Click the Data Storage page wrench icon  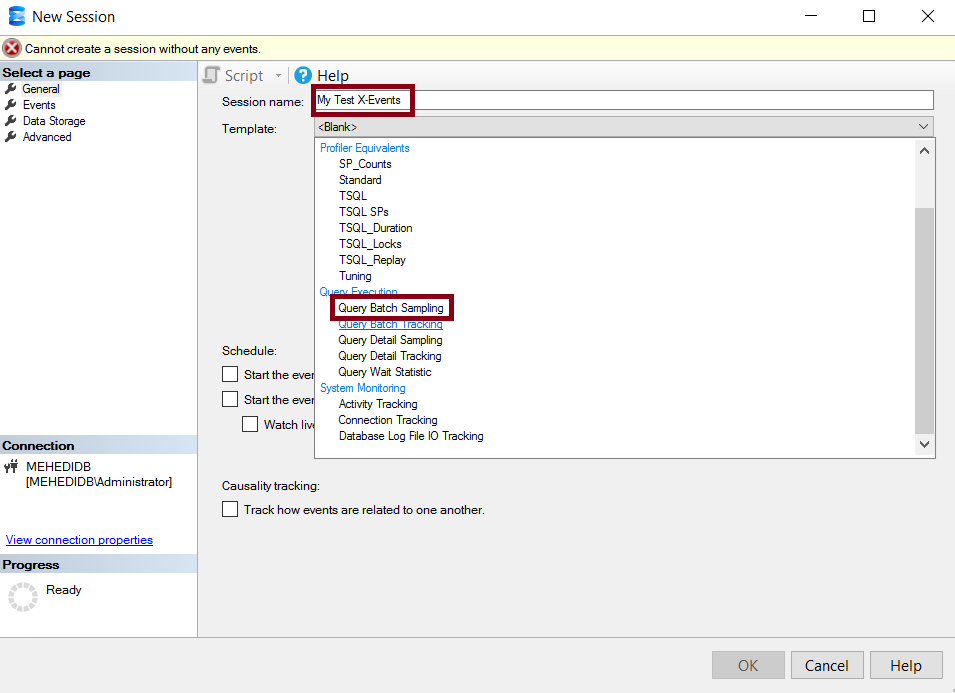(11, 121)
